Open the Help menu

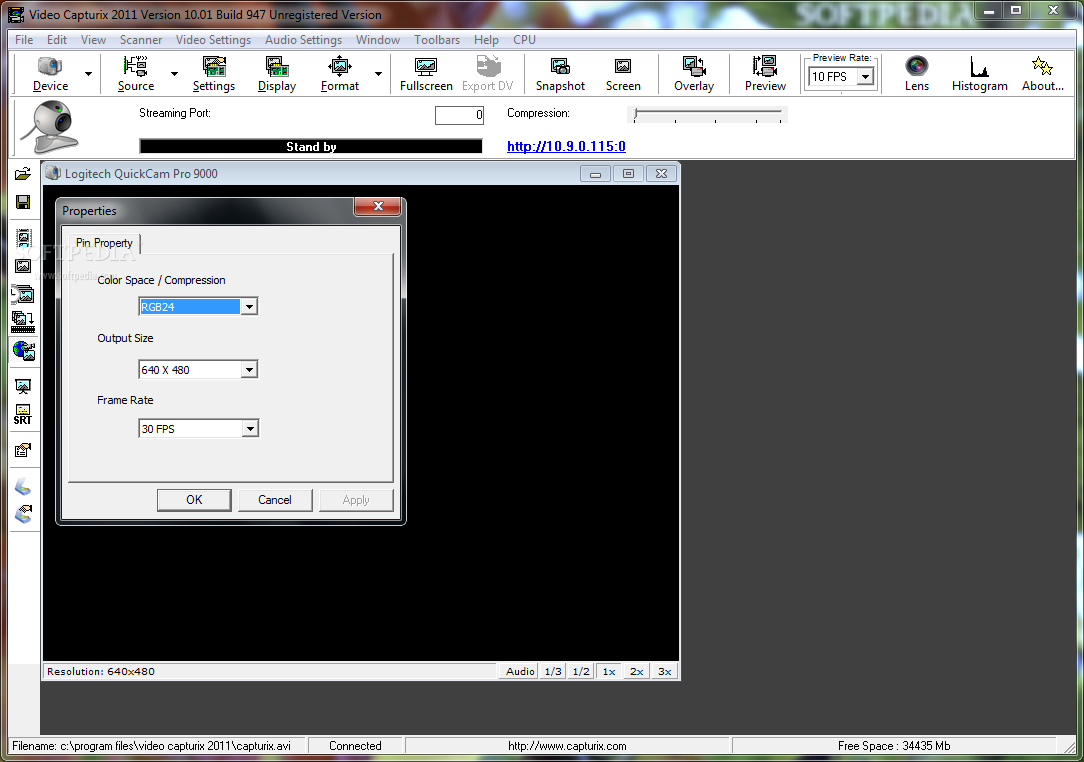click(486, 40)
